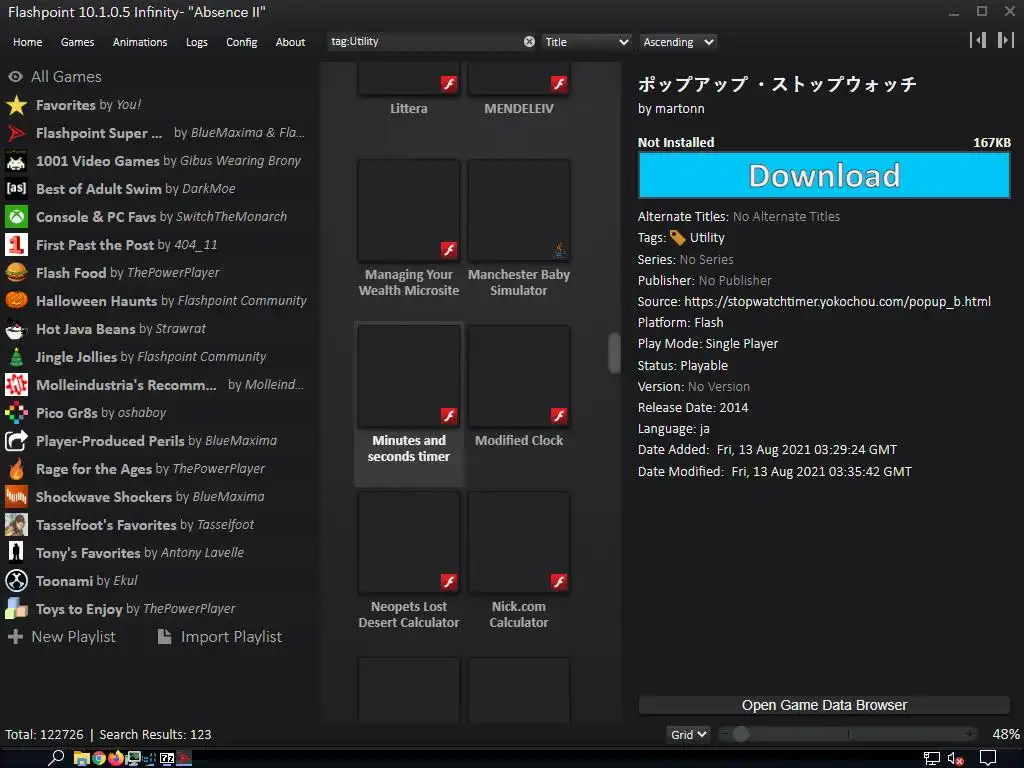Click the All Games eye icon

click(x=16, y=76)
